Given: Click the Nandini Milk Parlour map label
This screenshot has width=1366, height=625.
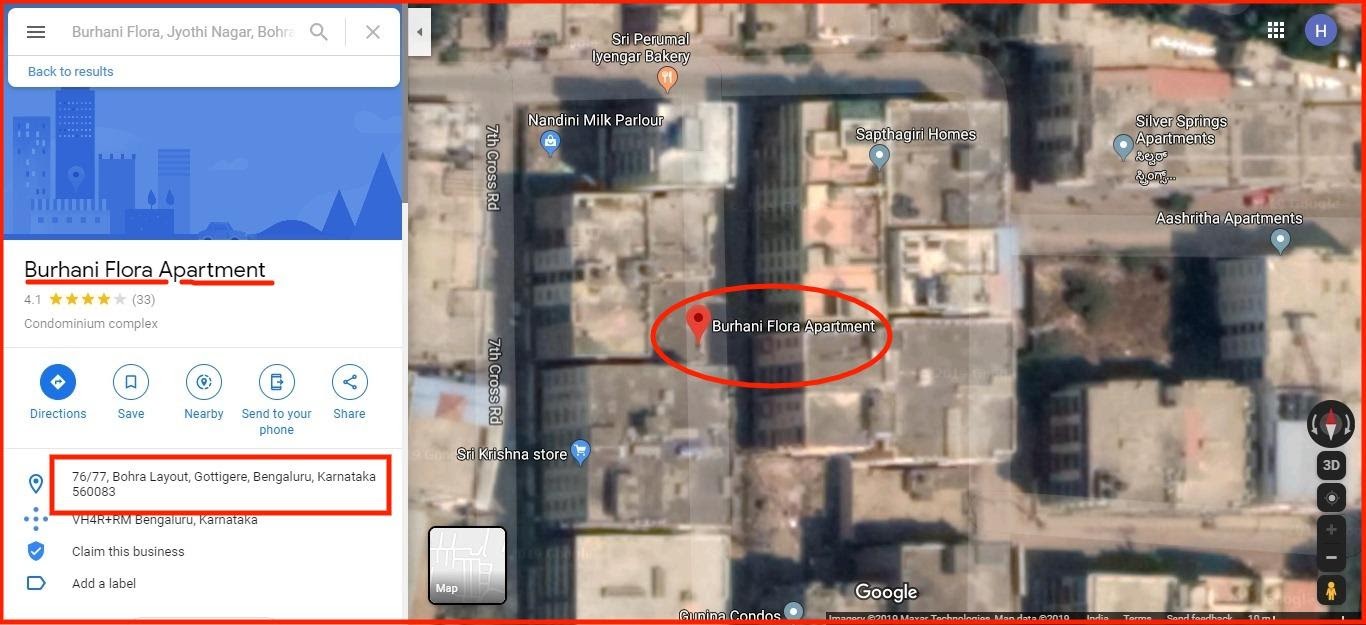Looking at the screenshot, I should [596, 120].
